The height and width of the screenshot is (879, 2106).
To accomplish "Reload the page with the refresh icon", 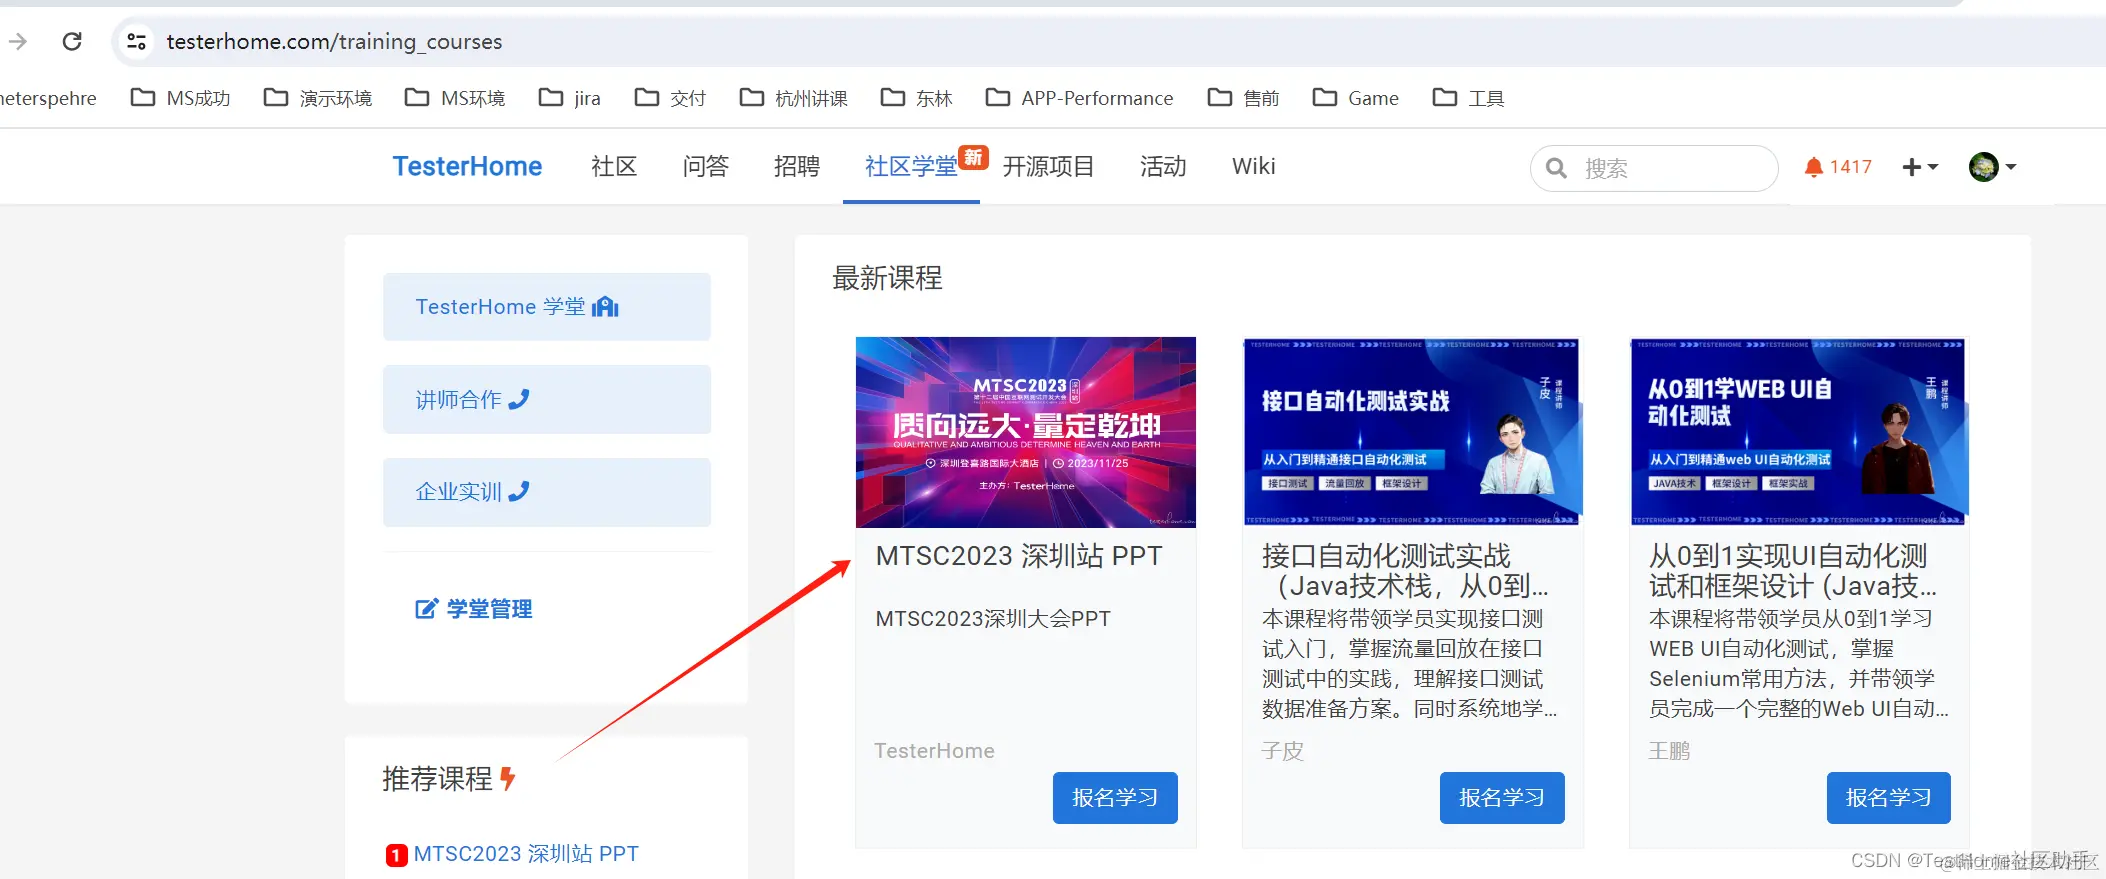I will (72, 42).
